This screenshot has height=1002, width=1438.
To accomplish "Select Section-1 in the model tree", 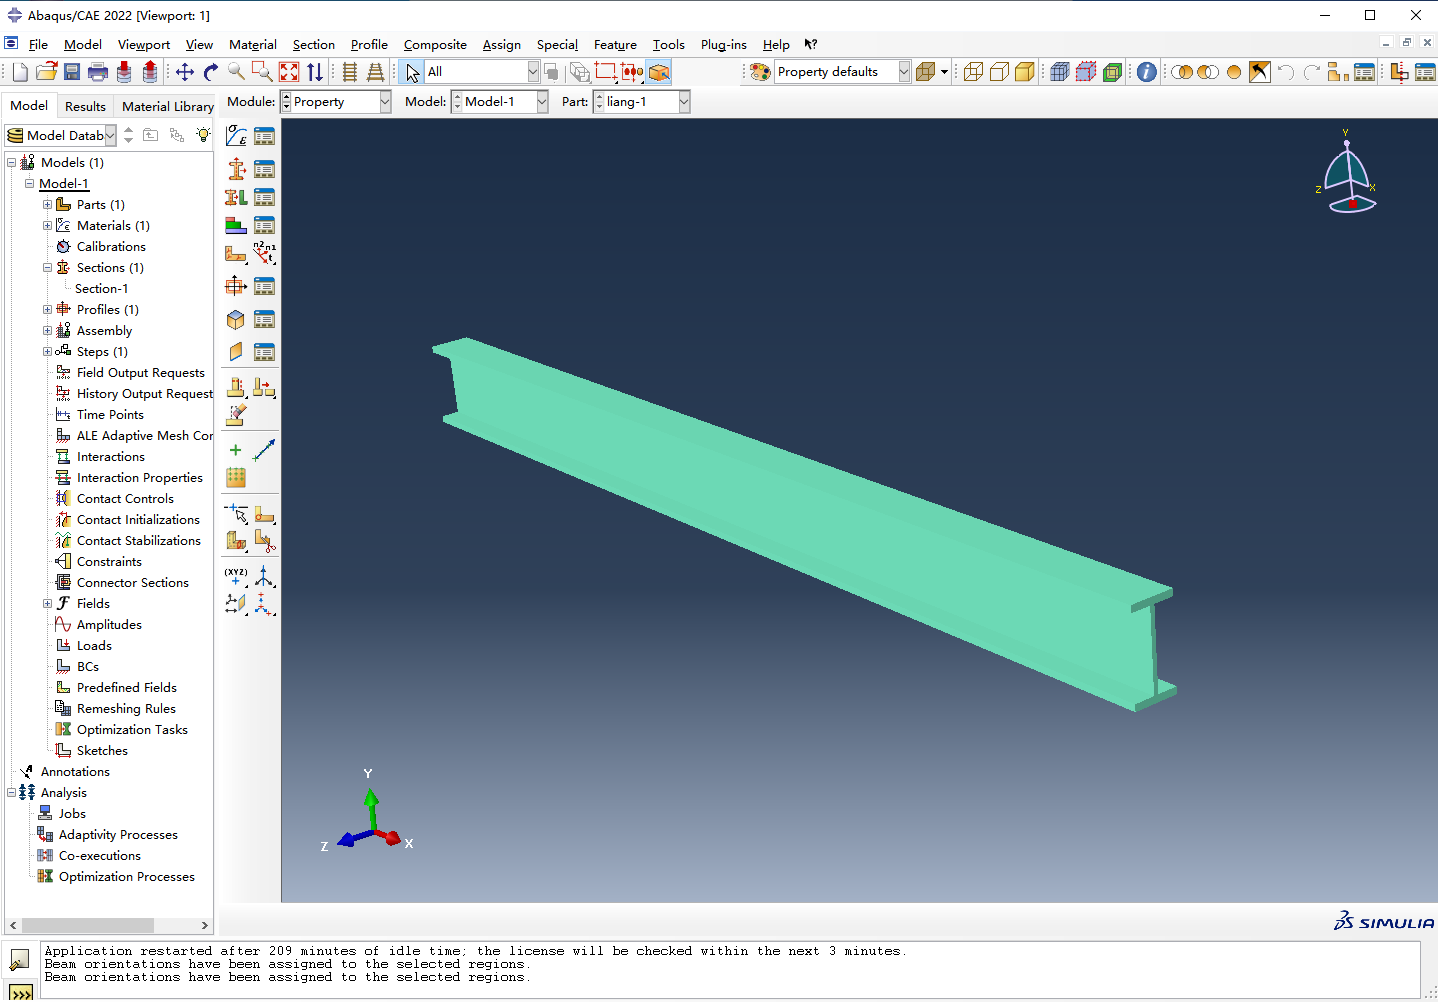I will tap(101, 289).
